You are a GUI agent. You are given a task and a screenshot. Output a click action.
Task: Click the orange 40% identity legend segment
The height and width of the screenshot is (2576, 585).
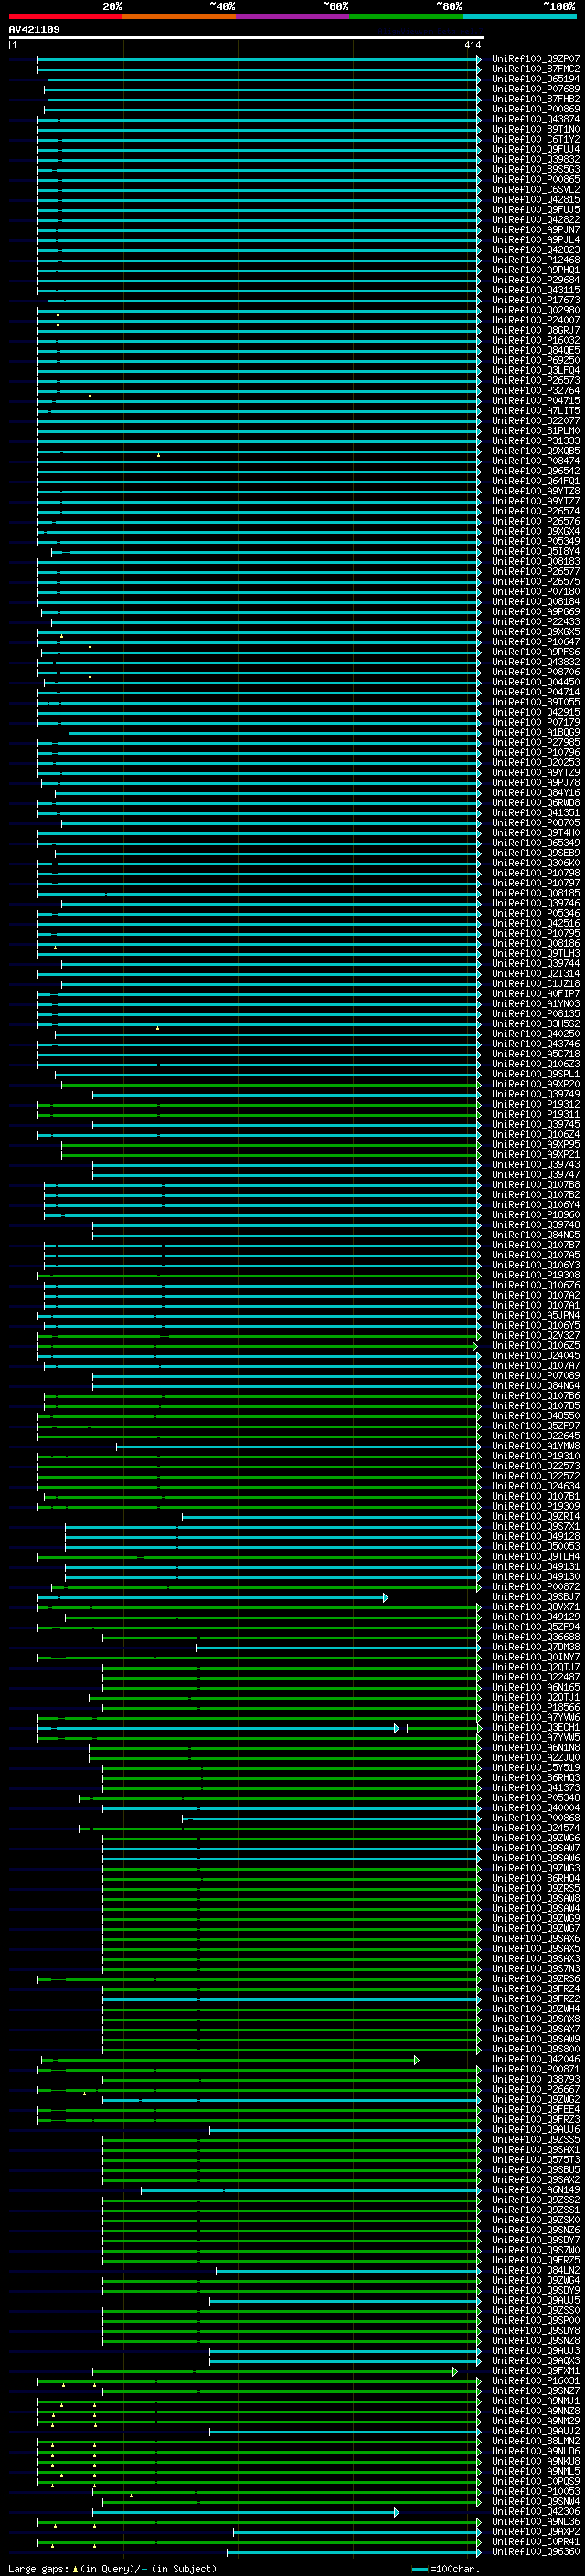pyautogui.click(x=179, y=16)
